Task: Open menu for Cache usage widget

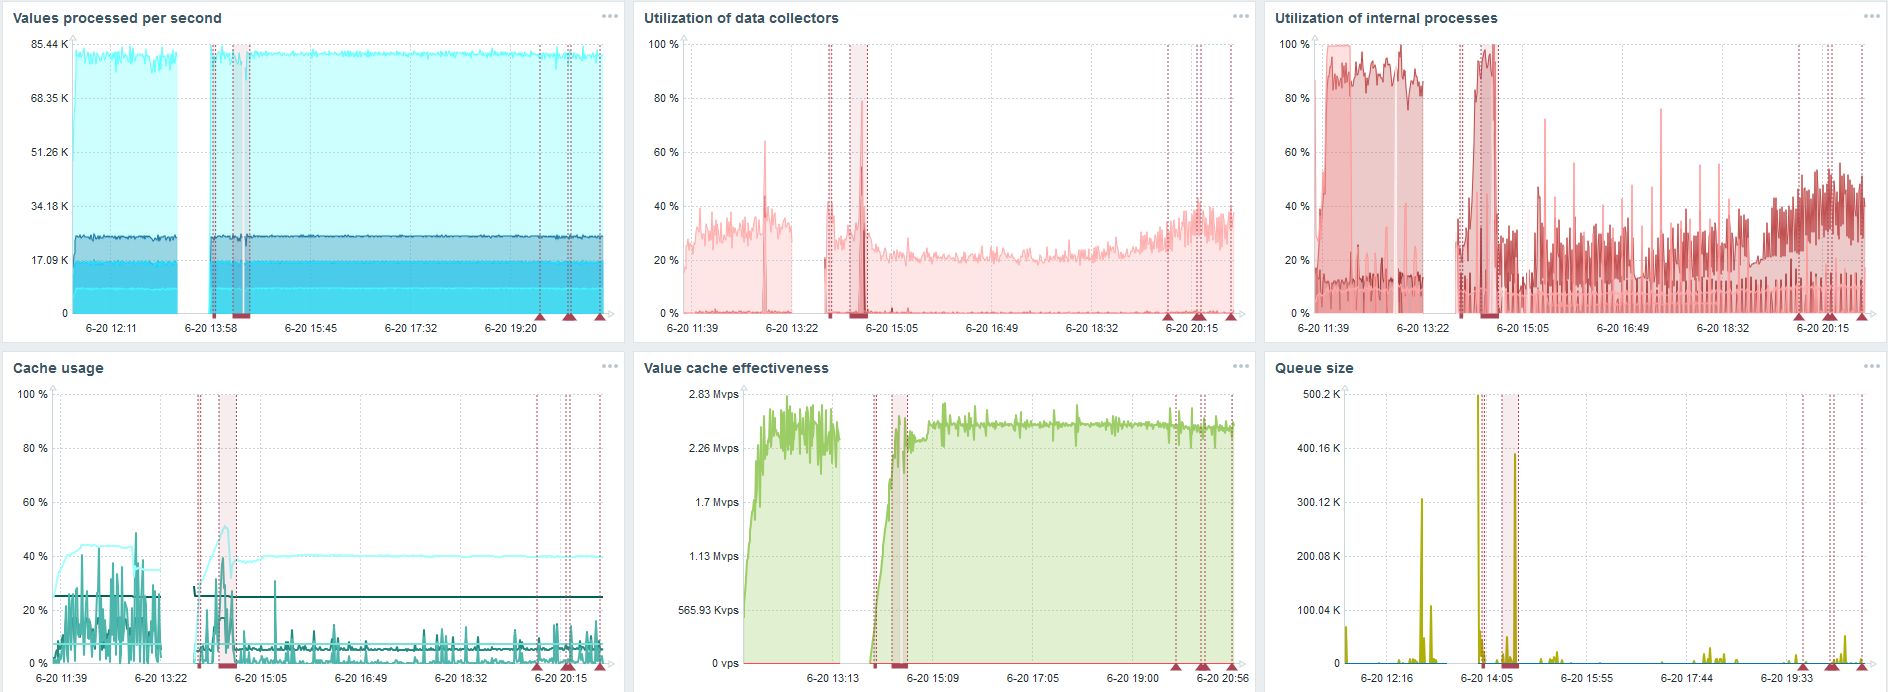Action: point(610,366)
